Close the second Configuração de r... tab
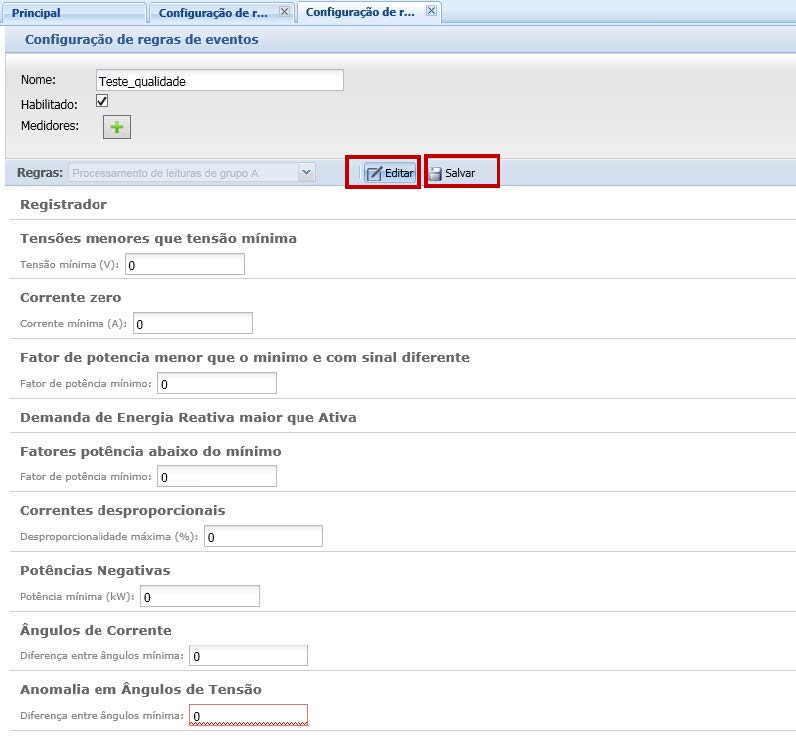The height and width of the screenshot is (737, 796). coord(284,12)
